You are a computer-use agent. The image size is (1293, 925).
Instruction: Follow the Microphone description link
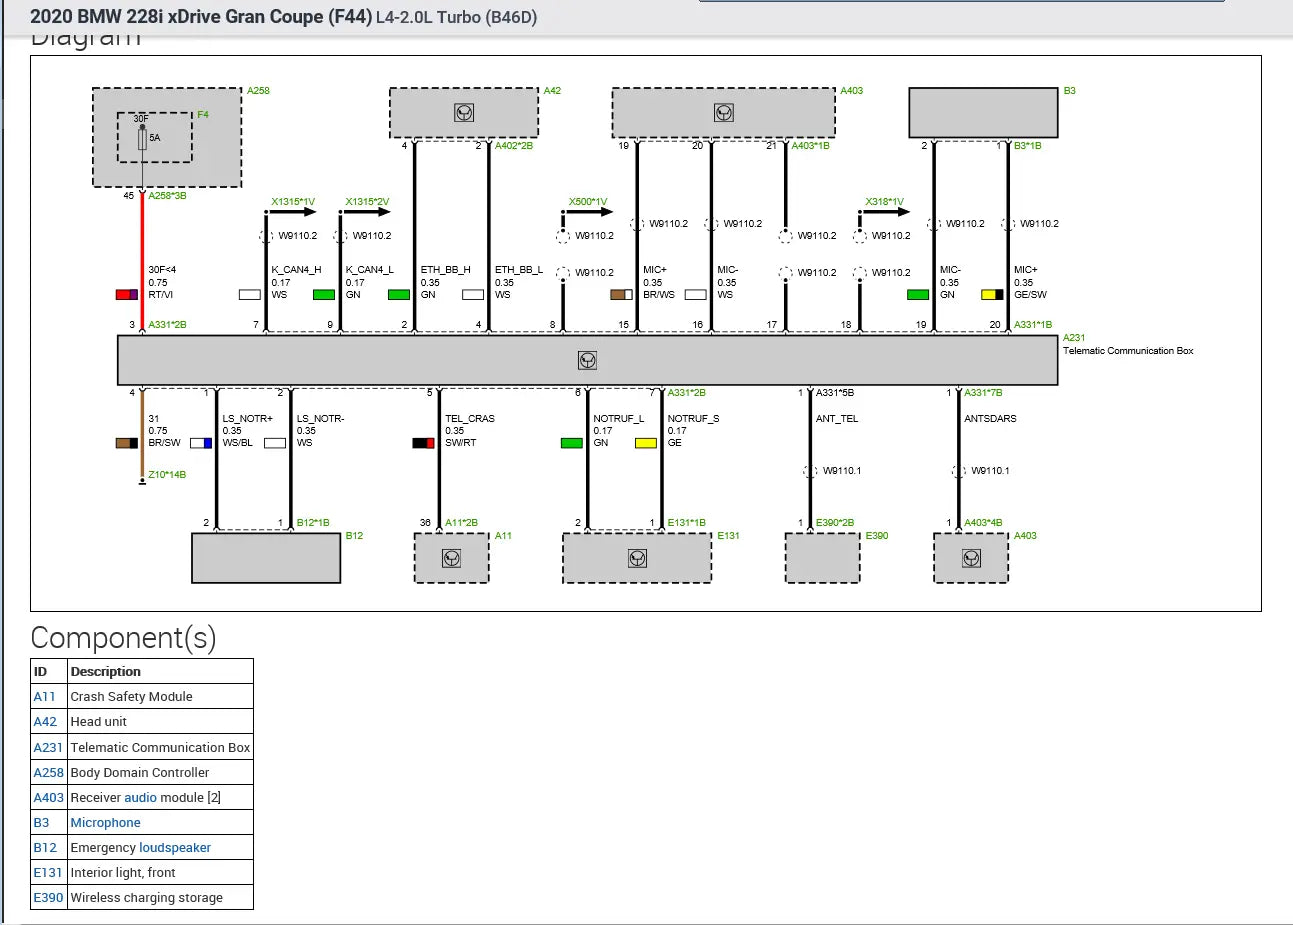point(105,822)
